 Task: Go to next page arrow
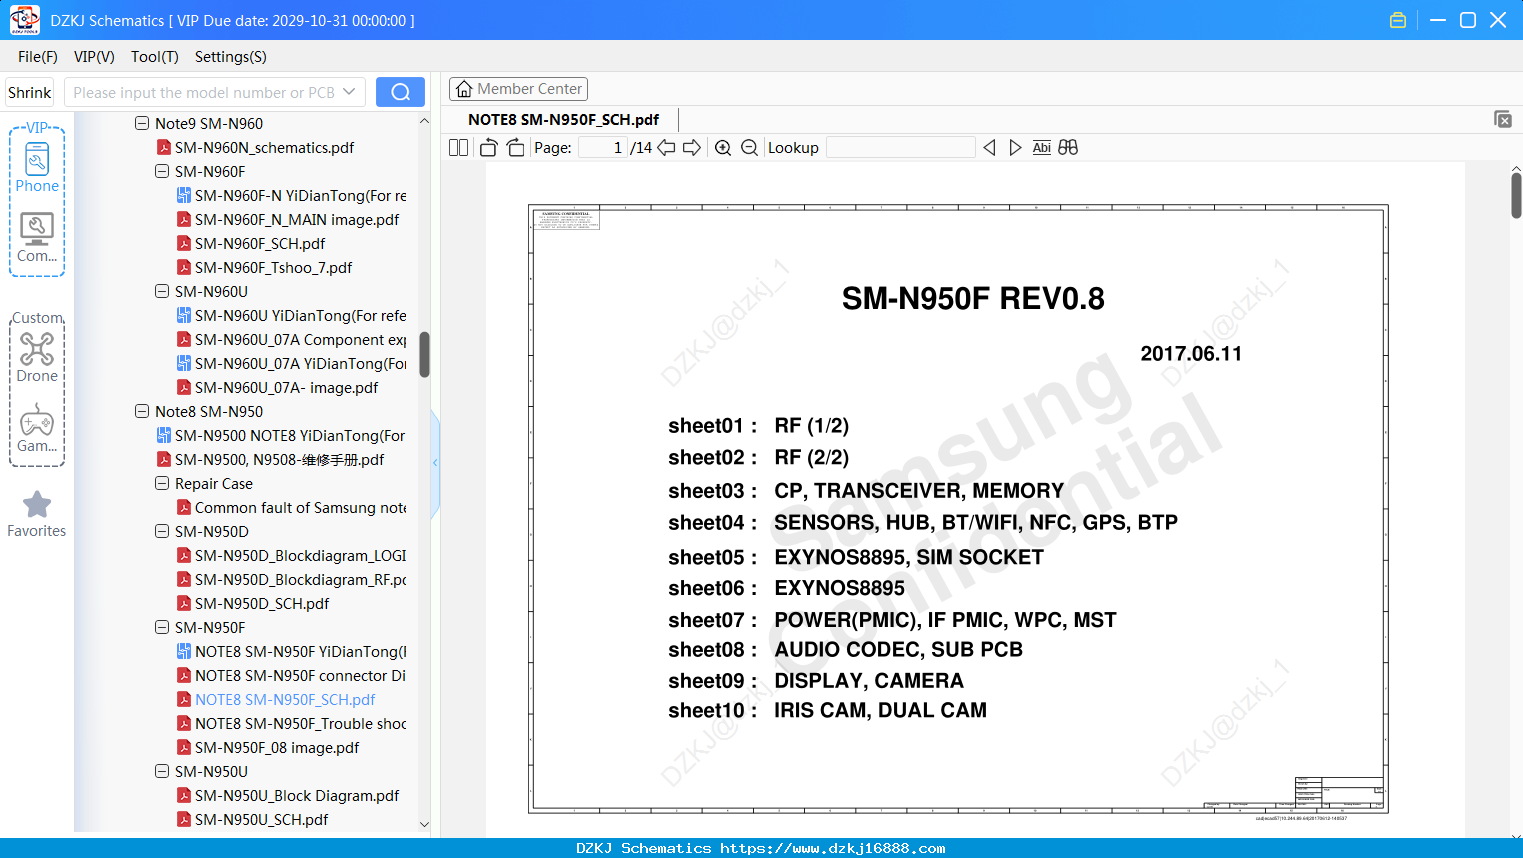[x=692, y=148]
